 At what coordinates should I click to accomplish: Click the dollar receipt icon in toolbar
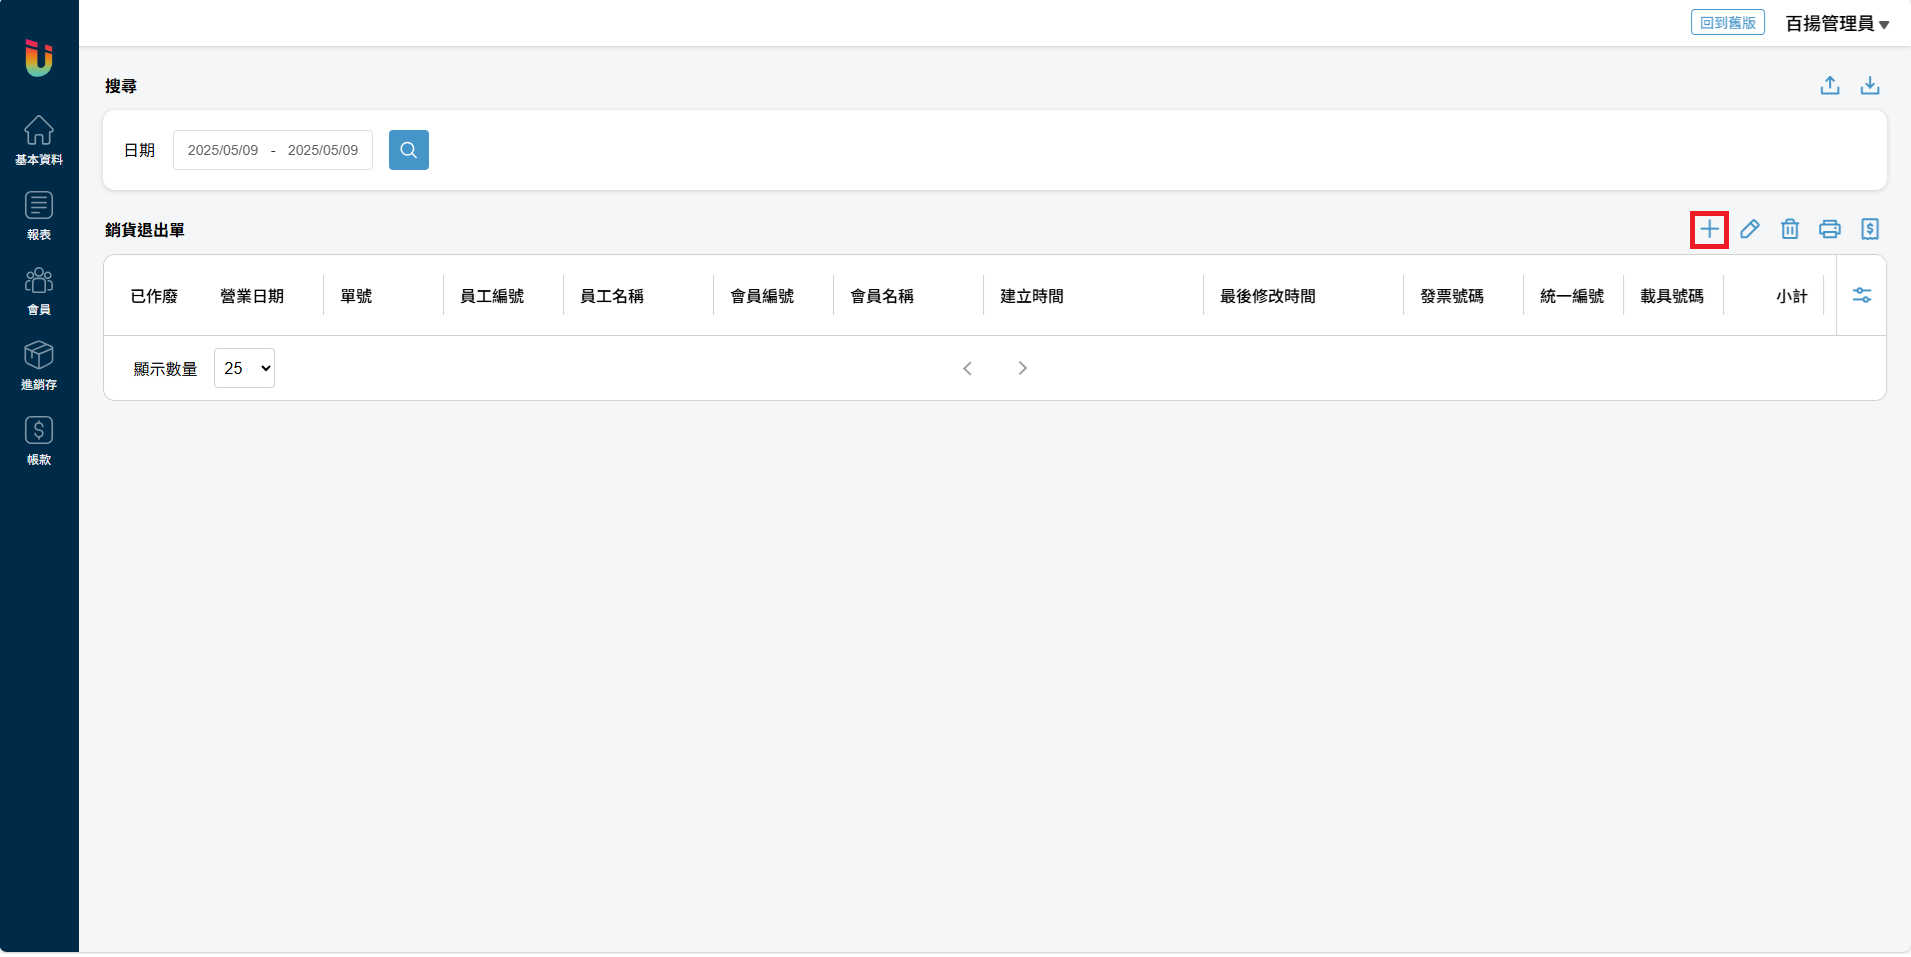(x=1869, y=229)
